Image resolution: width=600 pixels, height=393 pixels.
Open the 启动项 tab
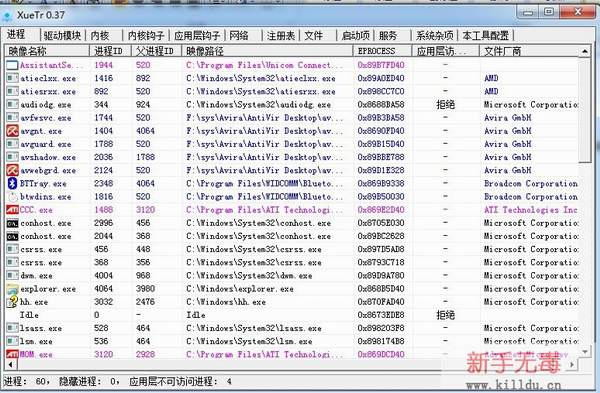(x=355, y=36)
